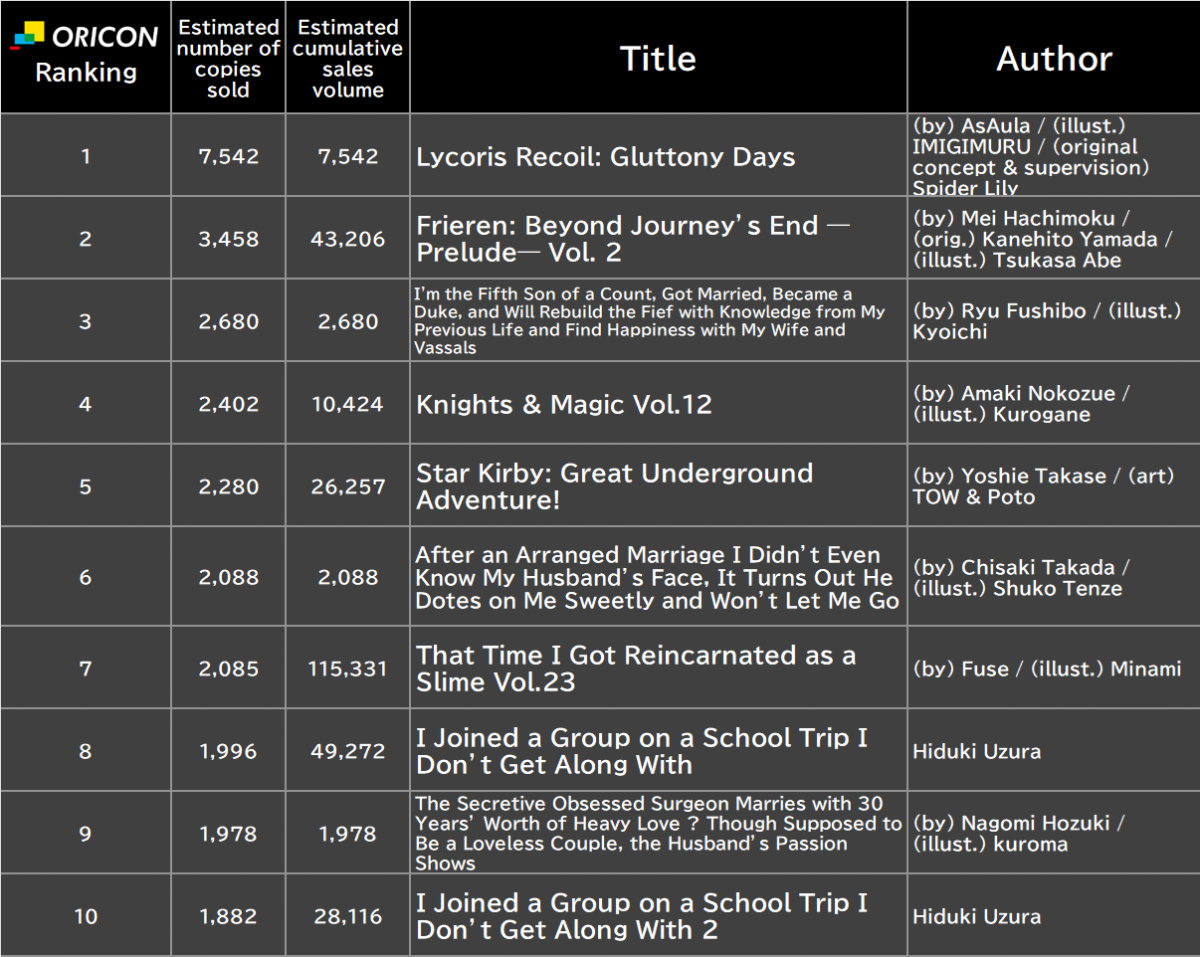Click ranking number 7

(85, 669)
